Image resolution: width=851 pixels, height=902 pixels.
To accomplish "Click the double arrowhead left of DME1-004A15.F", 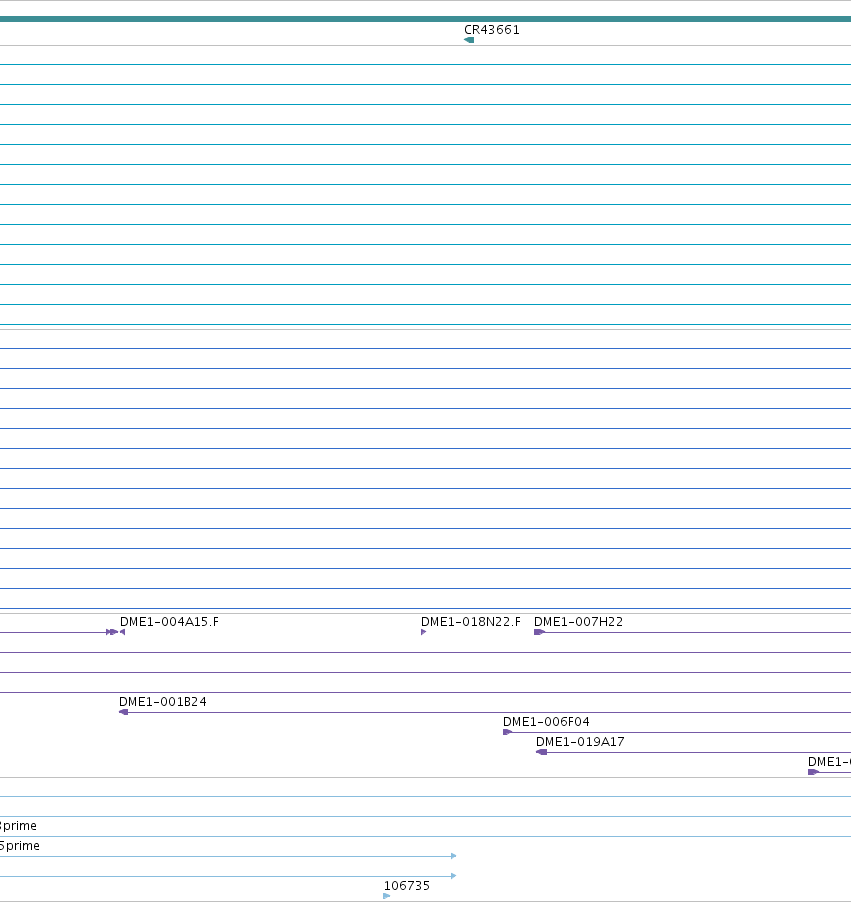I will click(x=112, y=632).
